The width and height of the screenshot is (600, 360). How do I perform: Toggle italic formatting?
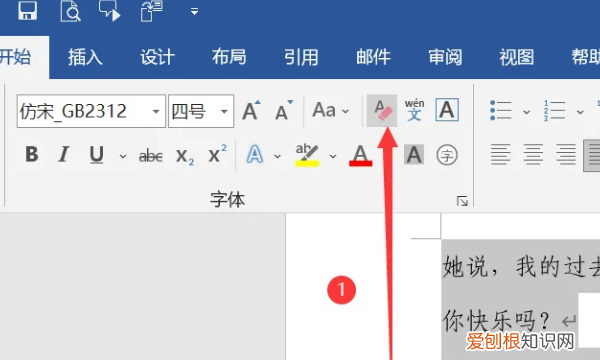(x=64, y=155)
